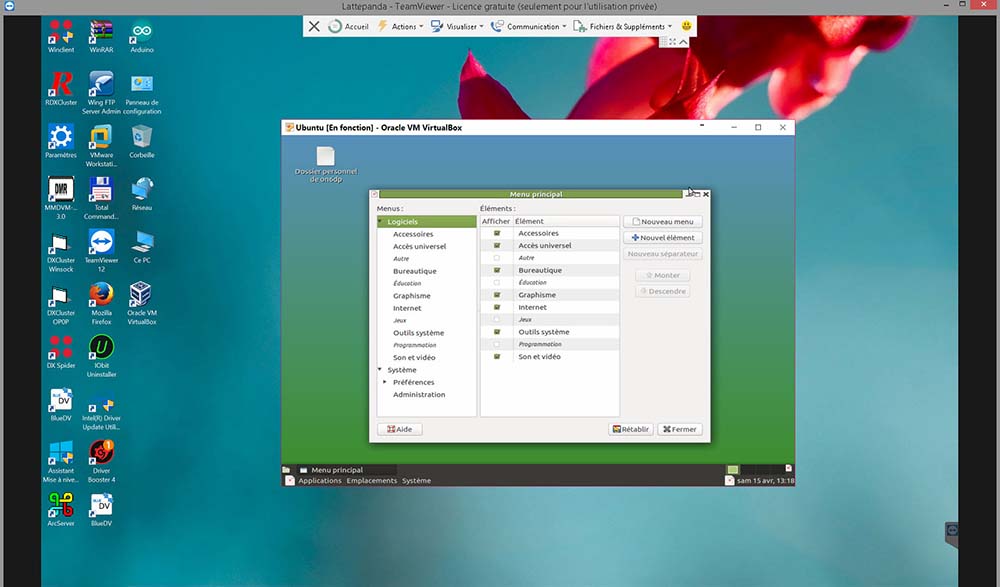
Task: Open Ubuntu Applications panel menu
Action: coord(320,480)
